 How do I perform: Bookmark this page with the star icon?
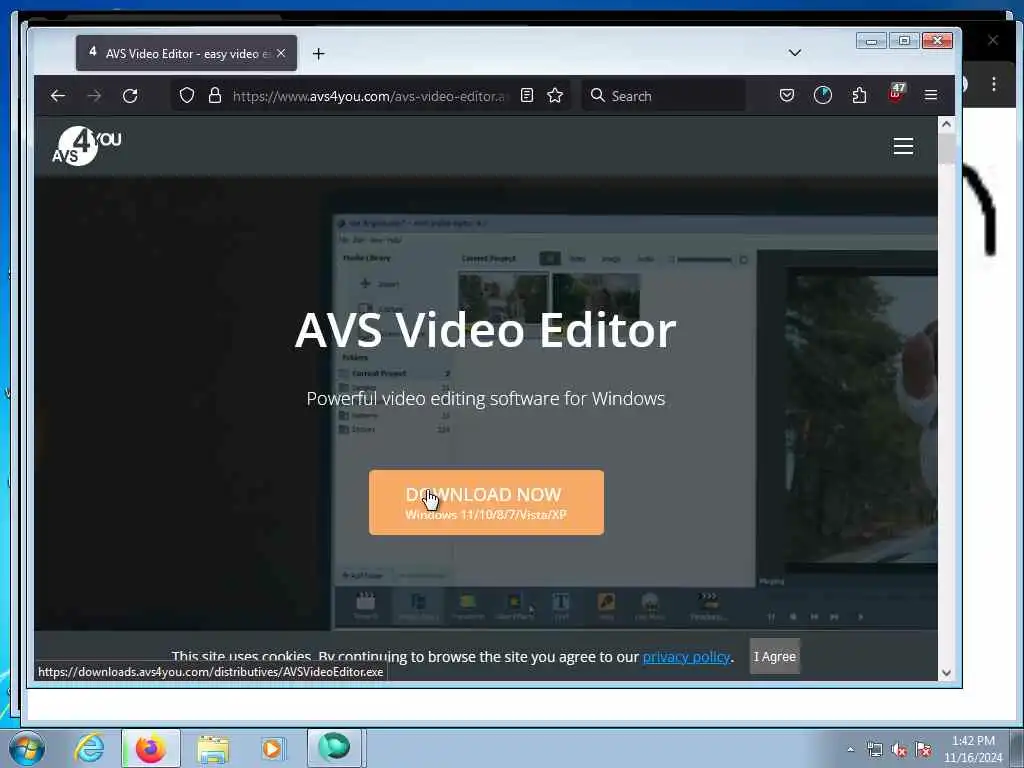point(555,96)
